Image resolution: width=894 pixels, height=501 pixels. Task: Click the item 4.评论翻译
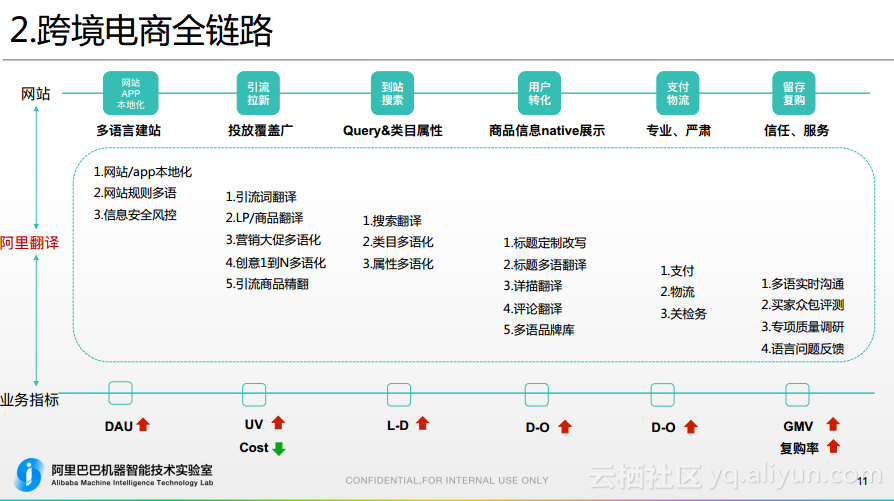533,309
